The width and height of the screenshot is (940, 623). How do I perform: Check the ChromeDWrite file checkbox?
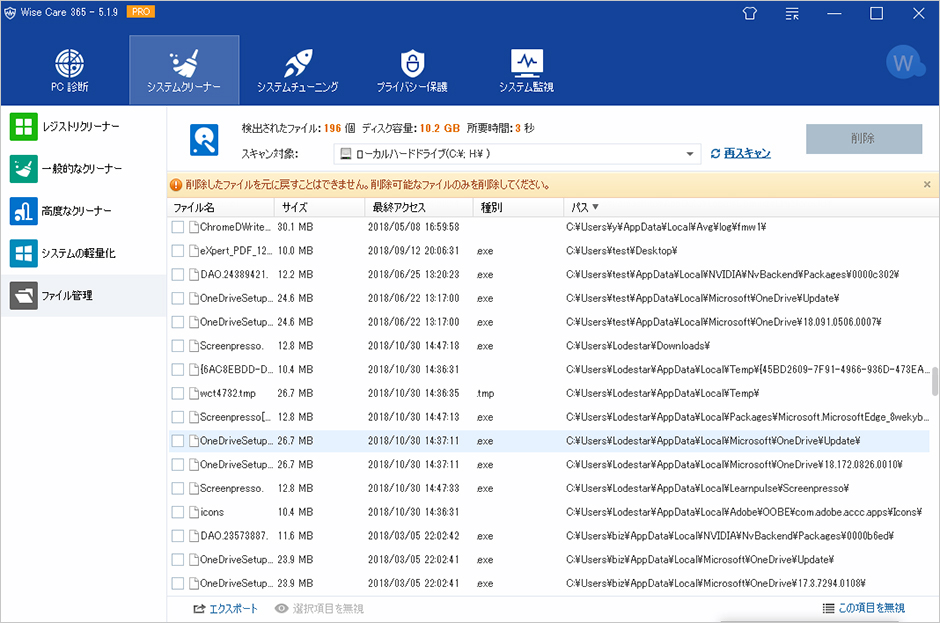[x=177, y=227]
